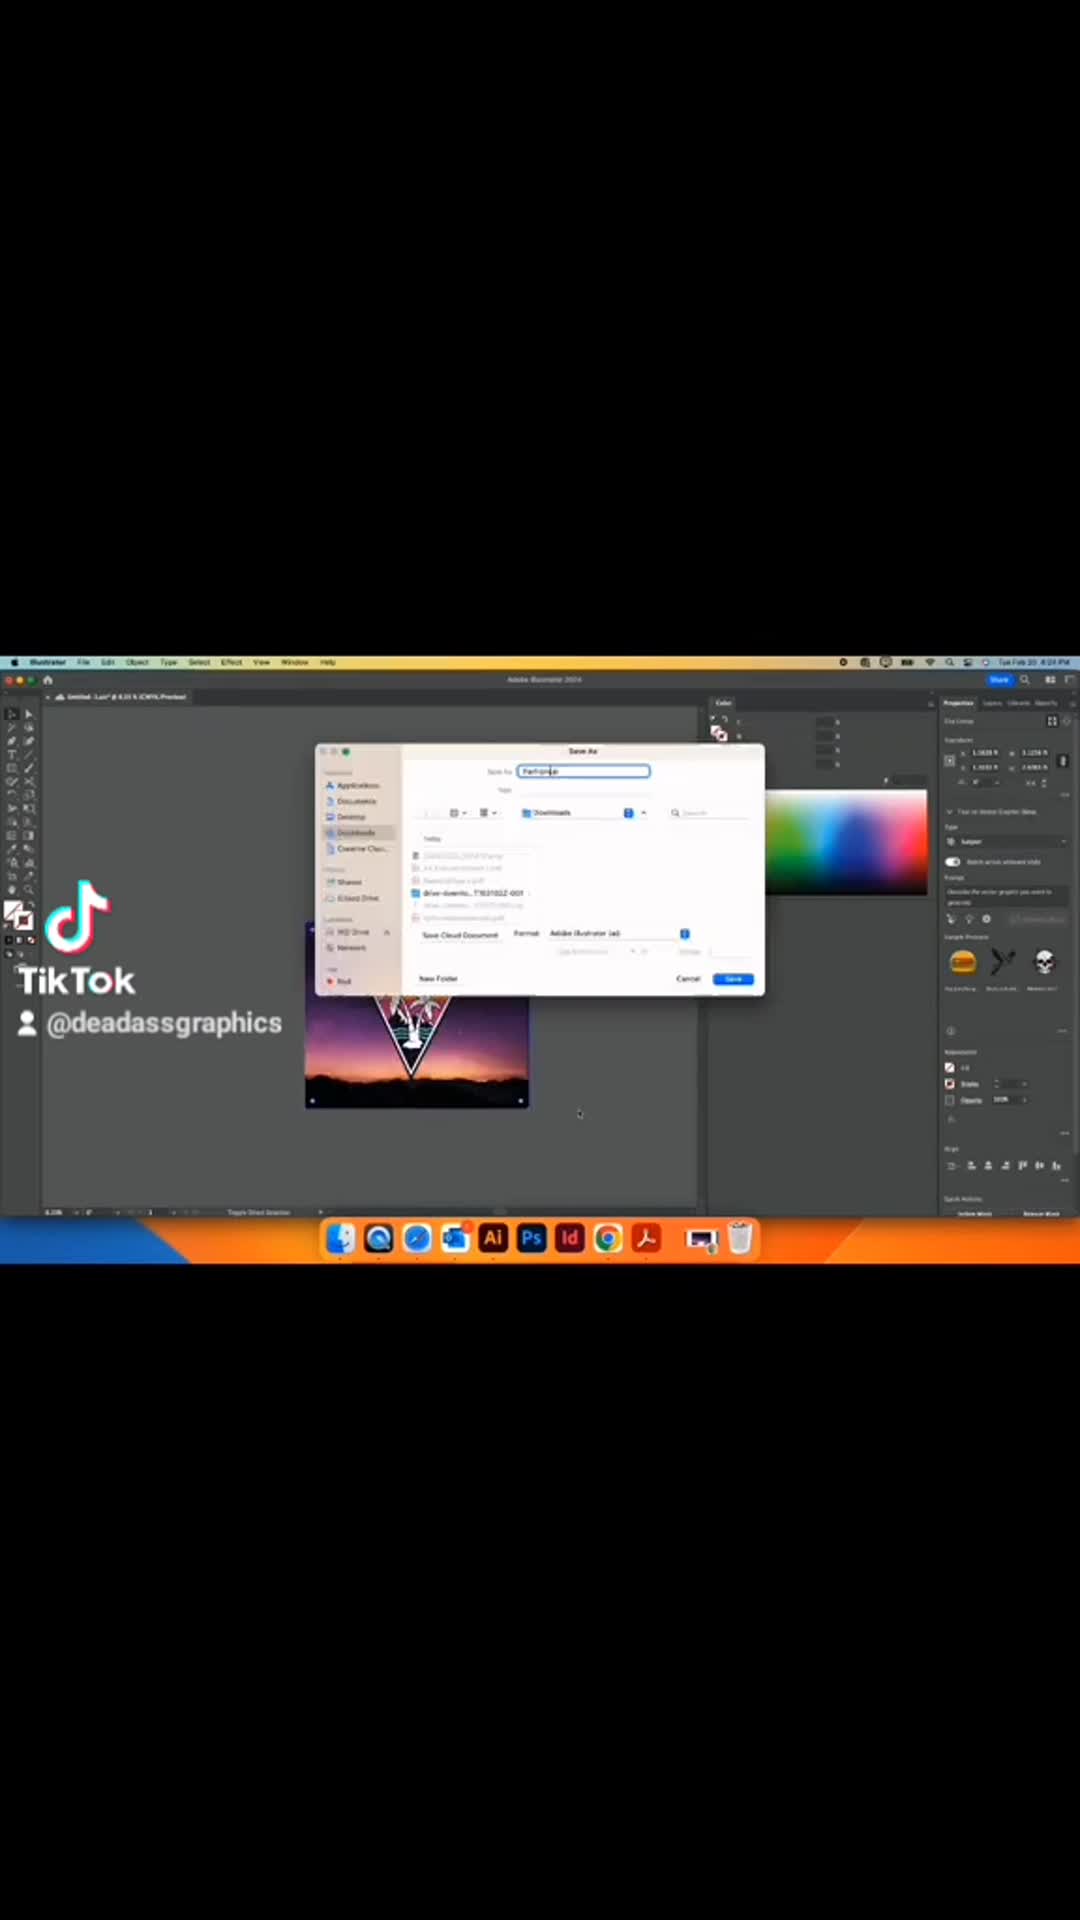This screenshot has height=1920, width=1080.
Task: Click the burger sample prompt thumbnail
Action: point(962,962)
